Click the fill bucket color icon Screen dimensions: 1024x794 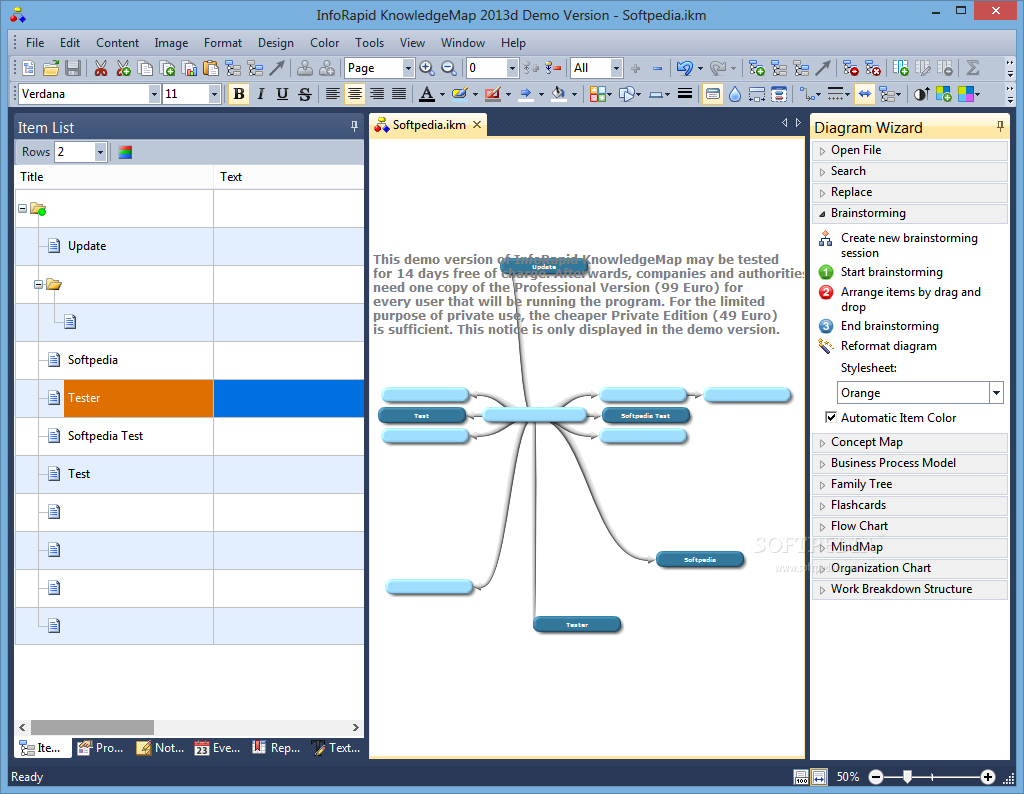[558, 94]
